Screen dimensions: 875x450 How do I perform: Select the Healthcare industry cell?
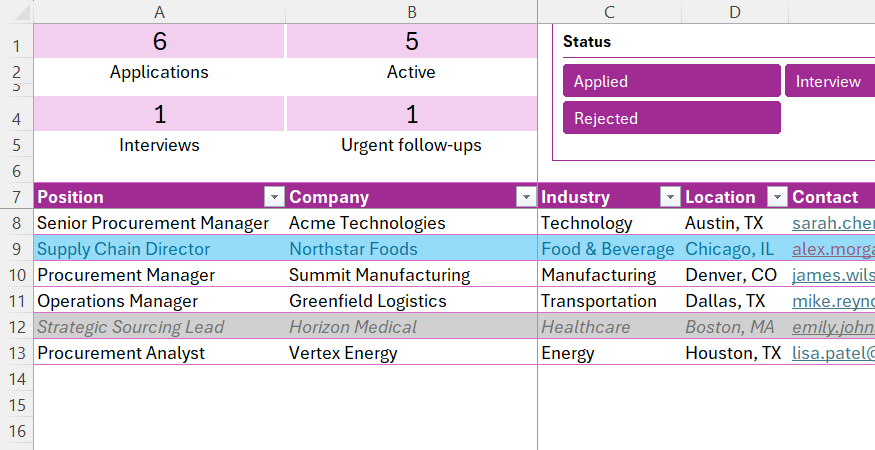pos(610,327)
